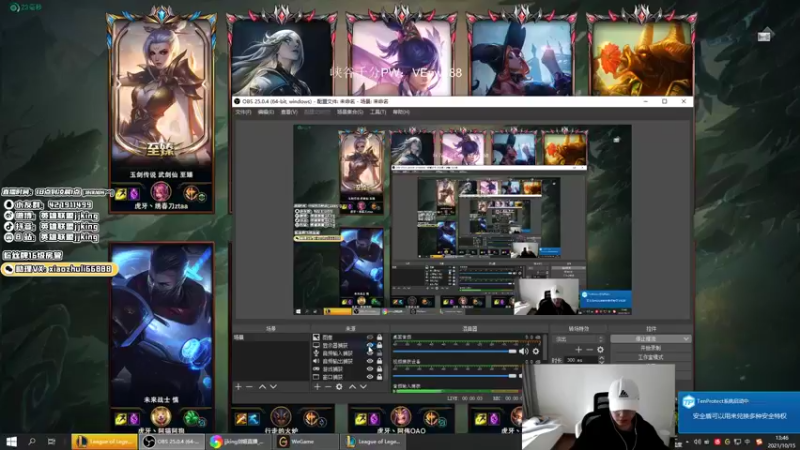Open 帮助(H) Help menu in OBS

tap(402, 112)
